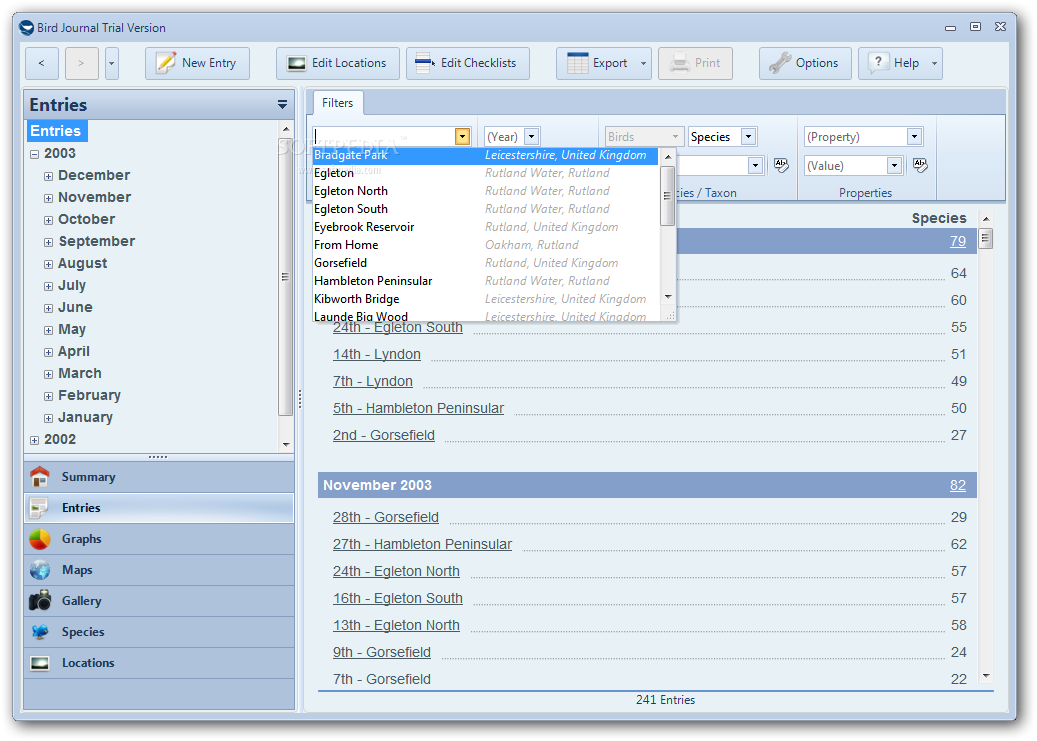Open the Export dropdown arrow
This screenshot has height=741, width=1037.
point(643,64)
